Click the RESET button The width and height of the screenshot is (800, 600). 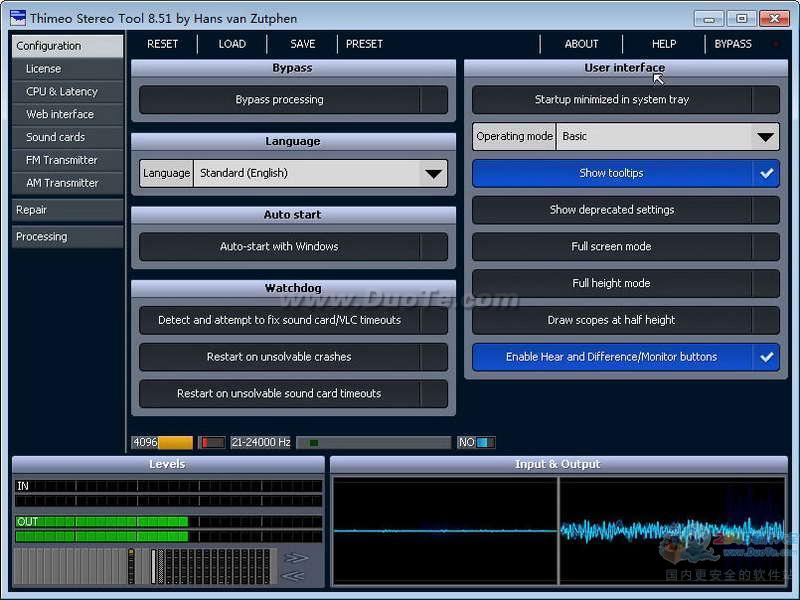[163, 44]
